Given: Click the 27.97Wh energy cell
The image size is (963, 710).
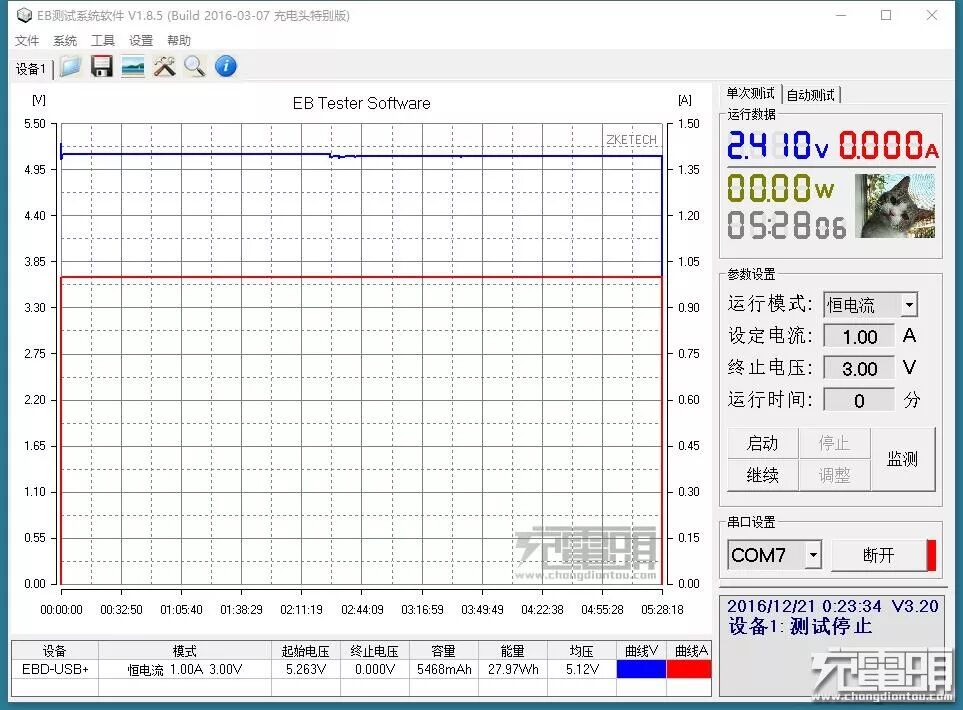Looking at the screenshot, I should [513, 669].
